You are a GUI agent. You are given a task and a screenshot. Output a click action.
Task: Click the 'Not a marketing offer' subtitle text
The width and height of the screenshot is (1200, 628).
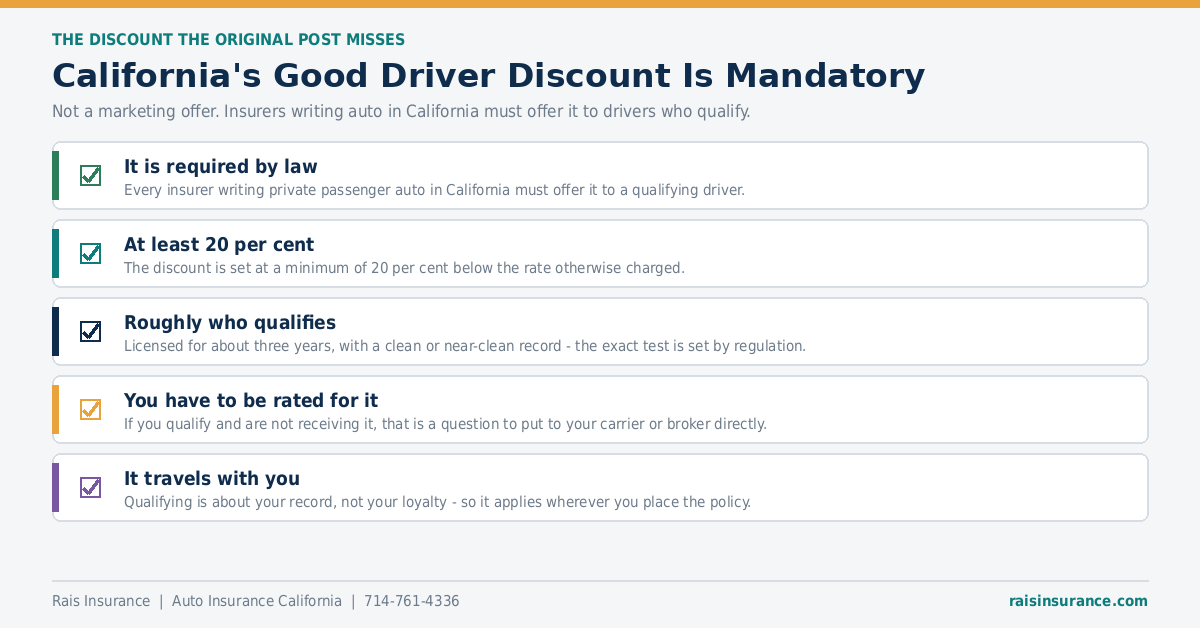pos(401,111)
